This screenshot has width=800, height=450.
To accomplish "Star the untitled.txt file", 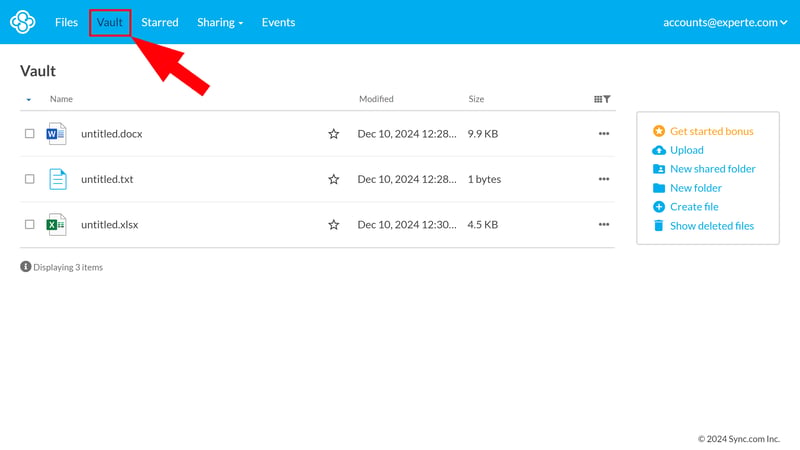I will point(334,180).
